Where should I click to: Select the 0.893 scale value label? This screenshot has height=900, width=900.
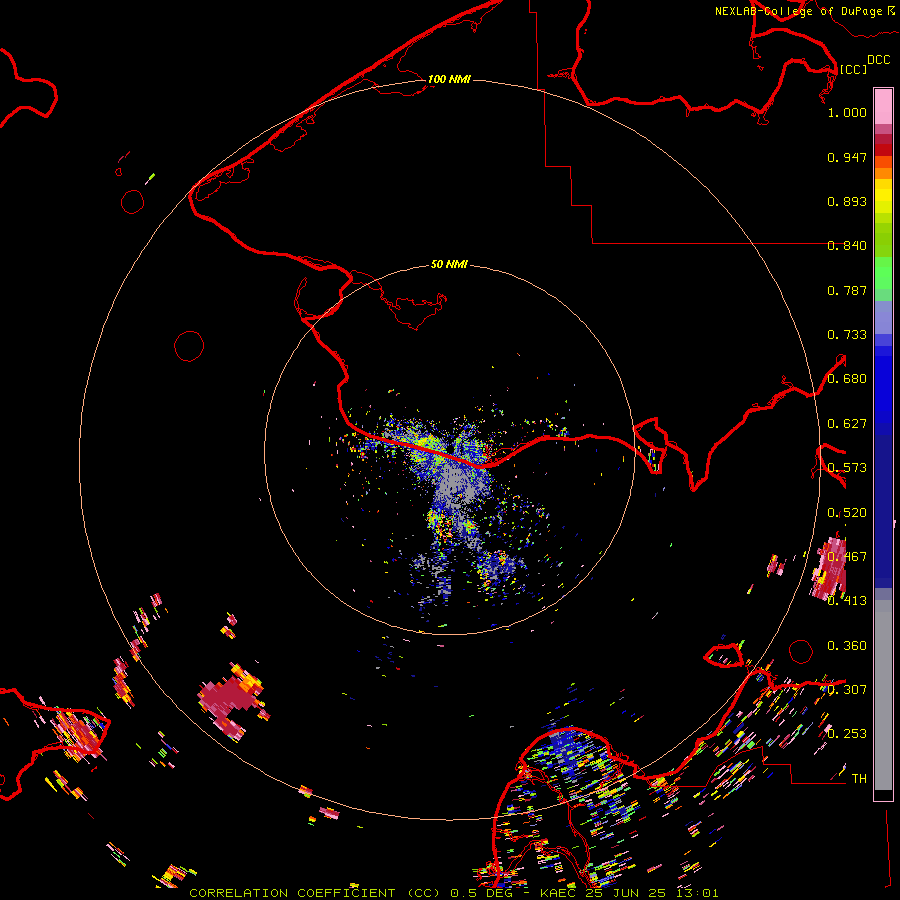tap(847, 201)
